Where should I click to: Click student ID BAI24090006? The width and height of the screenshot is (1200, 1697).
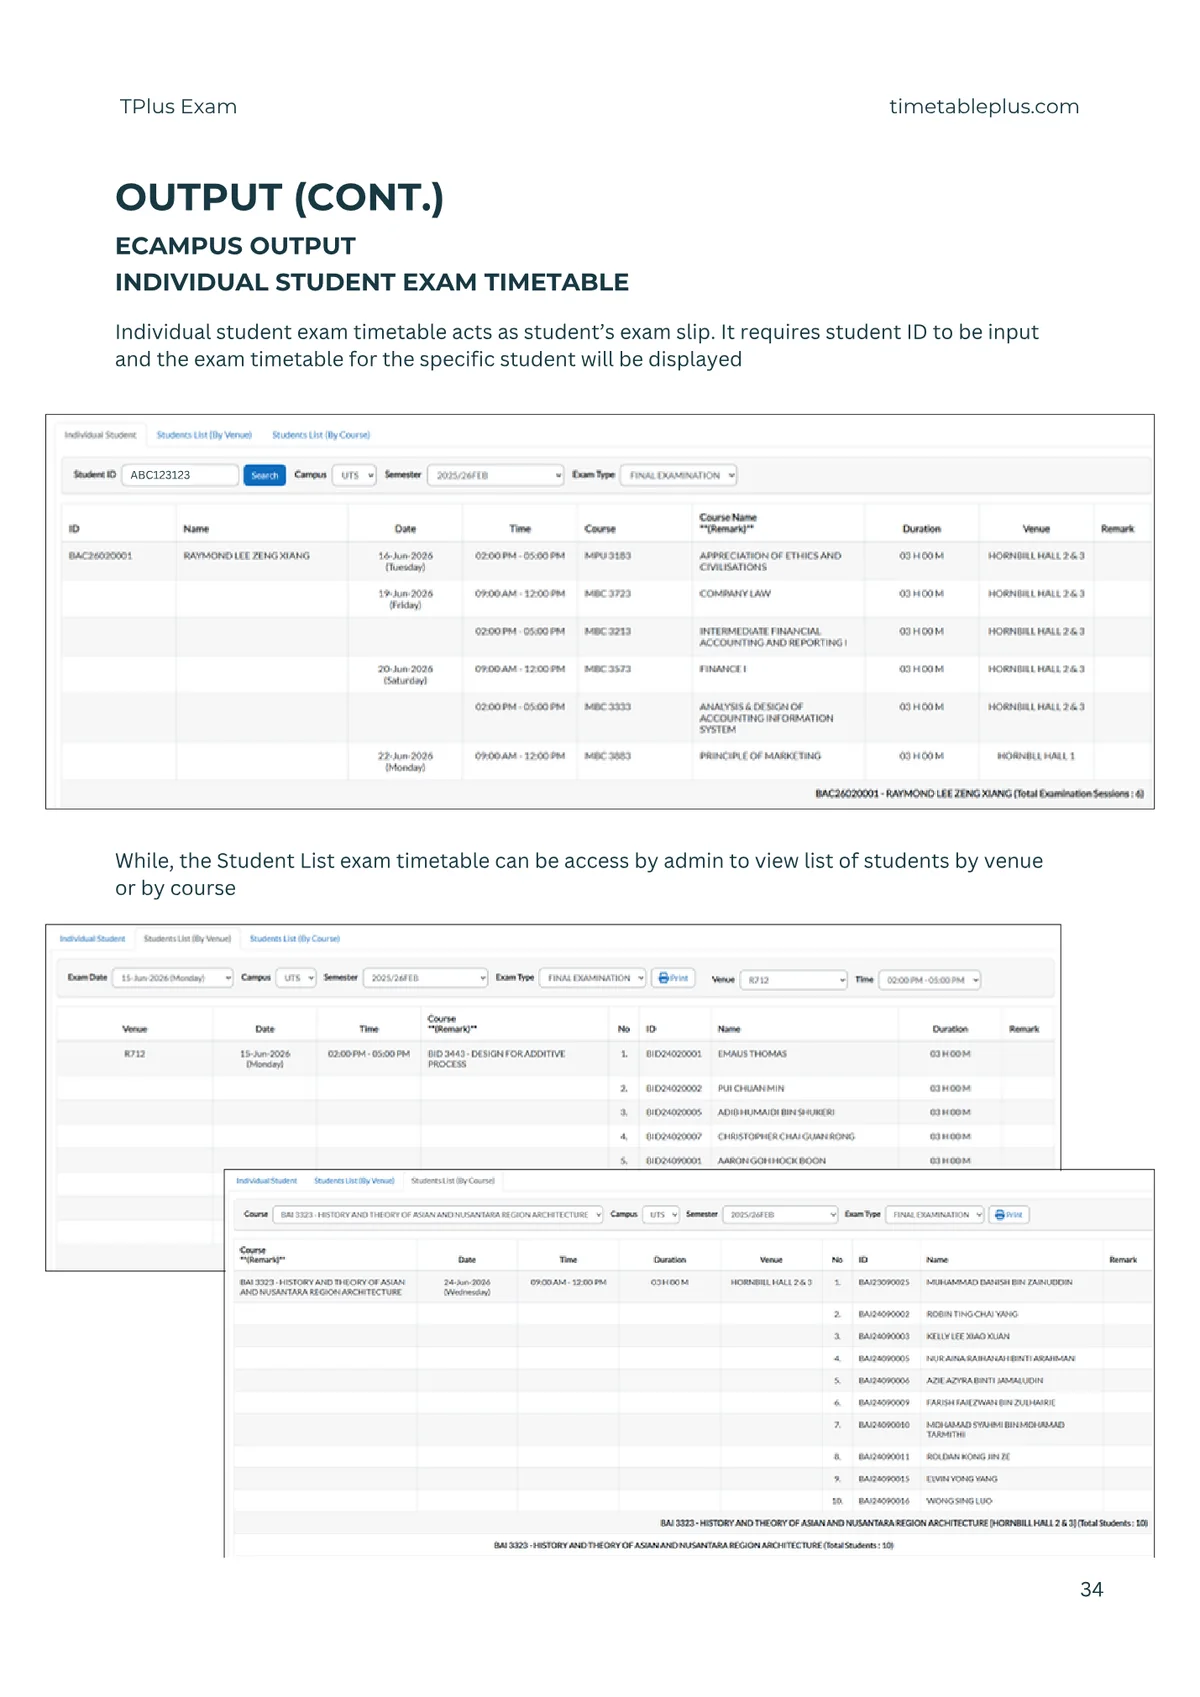pyautogui.click(x=884, y=1380)
